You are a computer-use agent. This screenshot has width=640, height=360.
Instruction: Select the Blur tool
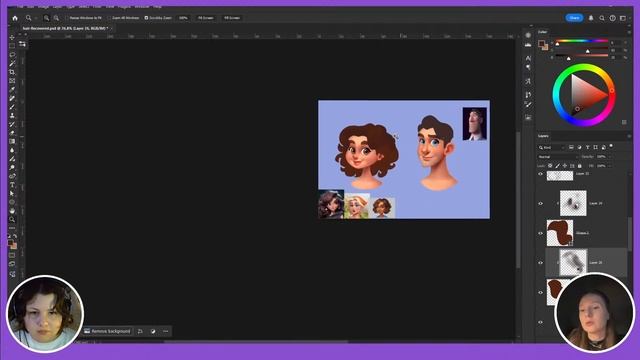click(12, 150)
